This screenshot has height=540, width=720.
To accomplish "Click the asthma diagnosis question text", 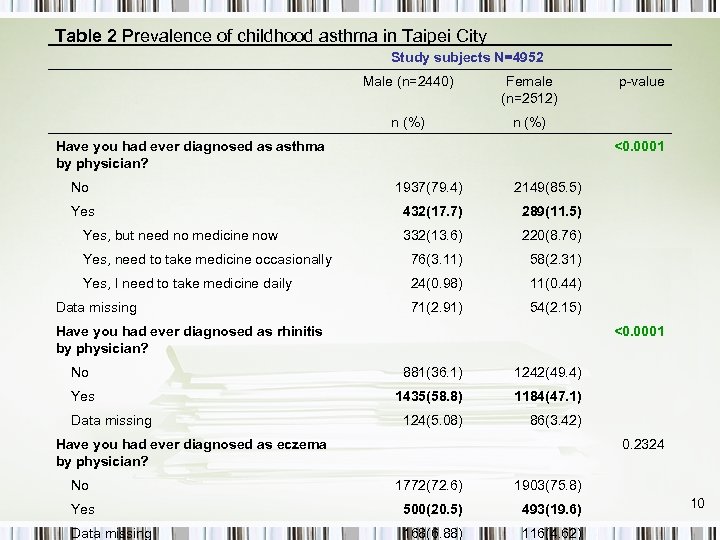I will pyautogui.click(x=190, y=154).
